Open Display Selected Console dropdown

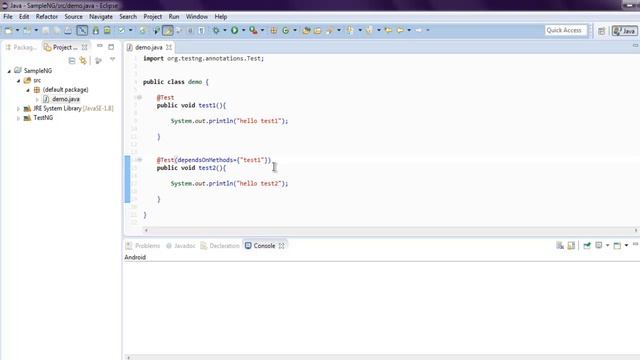tap(607, 245)
